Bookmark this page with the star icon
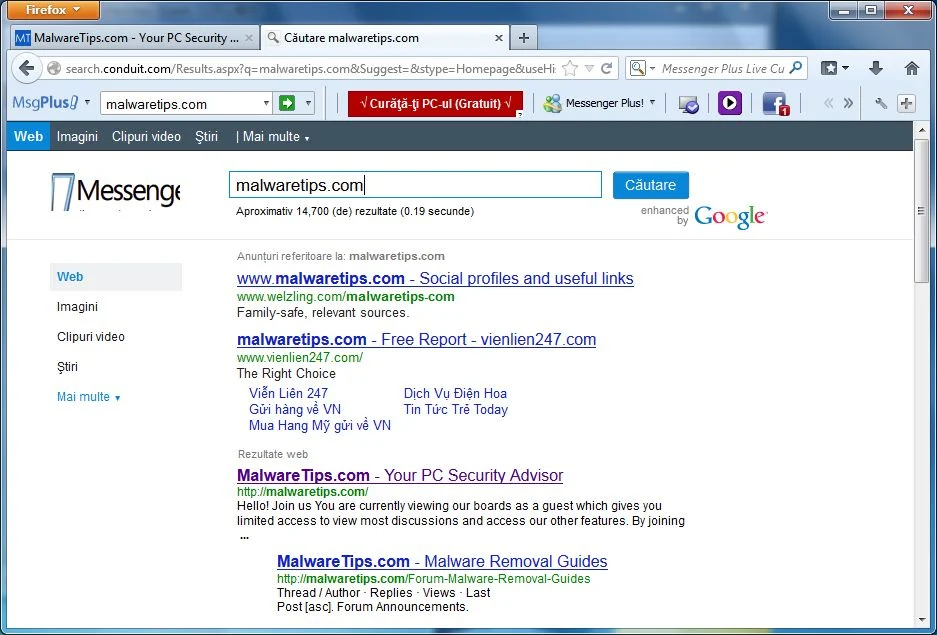937x635 pixels. [x=570, y=69]
